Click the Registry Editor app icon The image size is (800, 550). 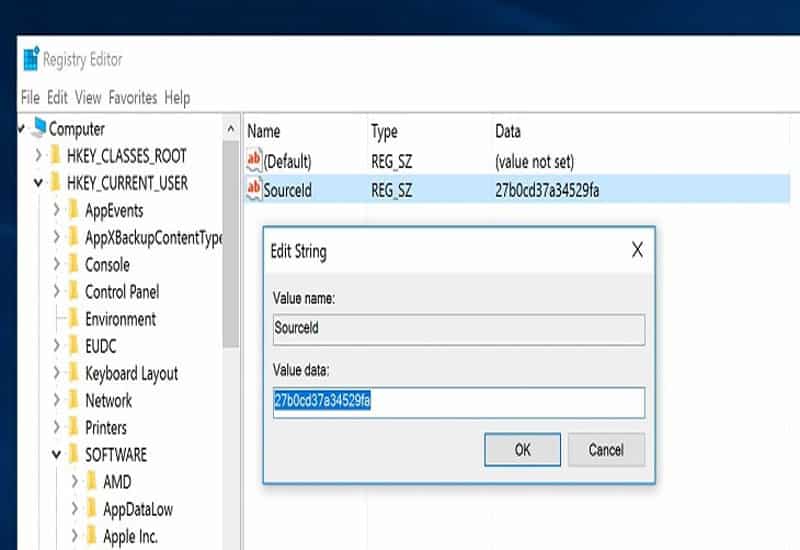point(31,59)
